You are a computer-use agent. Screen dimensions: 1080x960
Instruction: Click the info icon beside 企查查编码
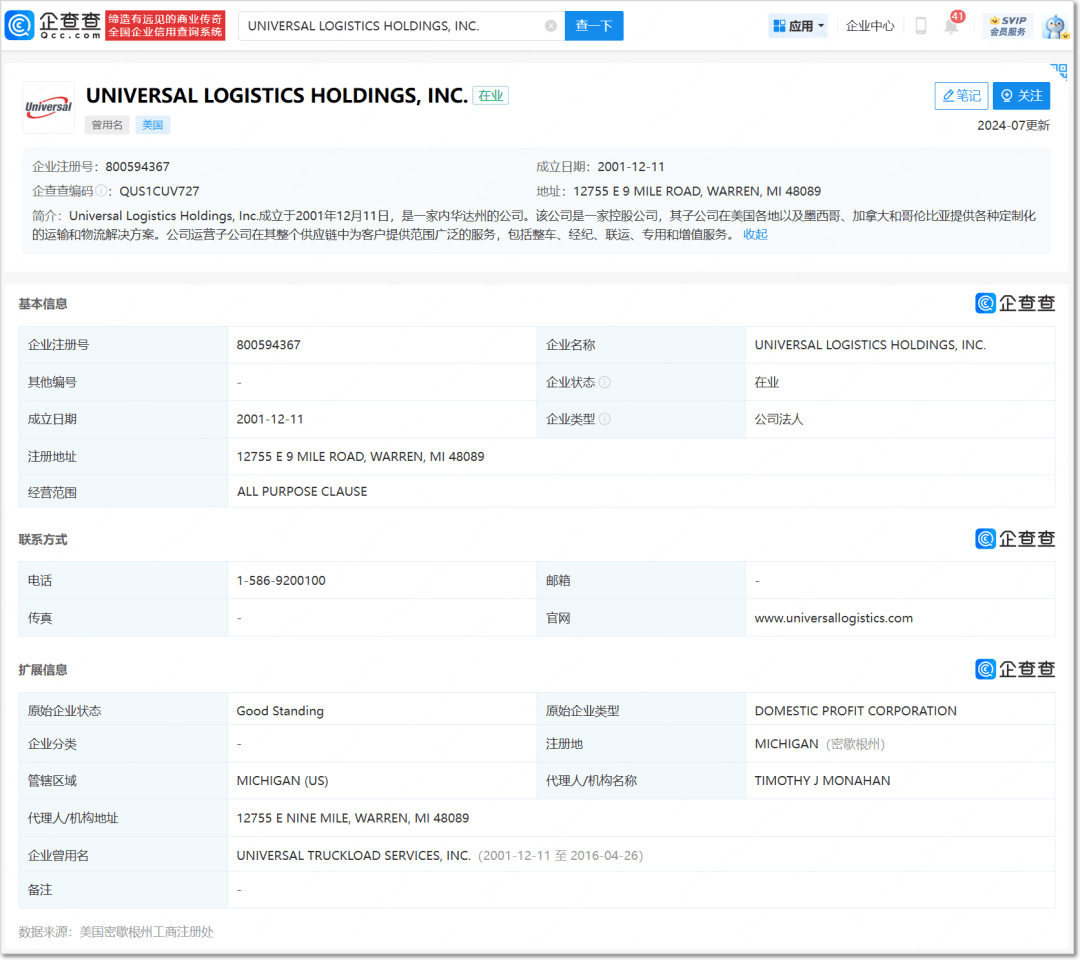coord(101,191)
